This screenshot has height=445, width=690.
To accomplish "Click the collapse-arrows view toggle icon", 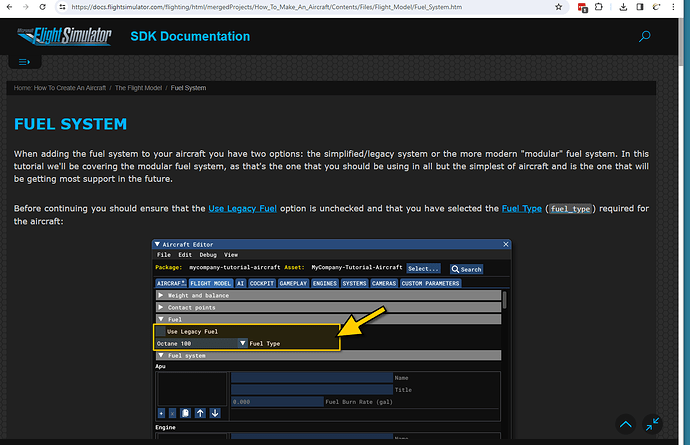I will click(x=652, y=425).
